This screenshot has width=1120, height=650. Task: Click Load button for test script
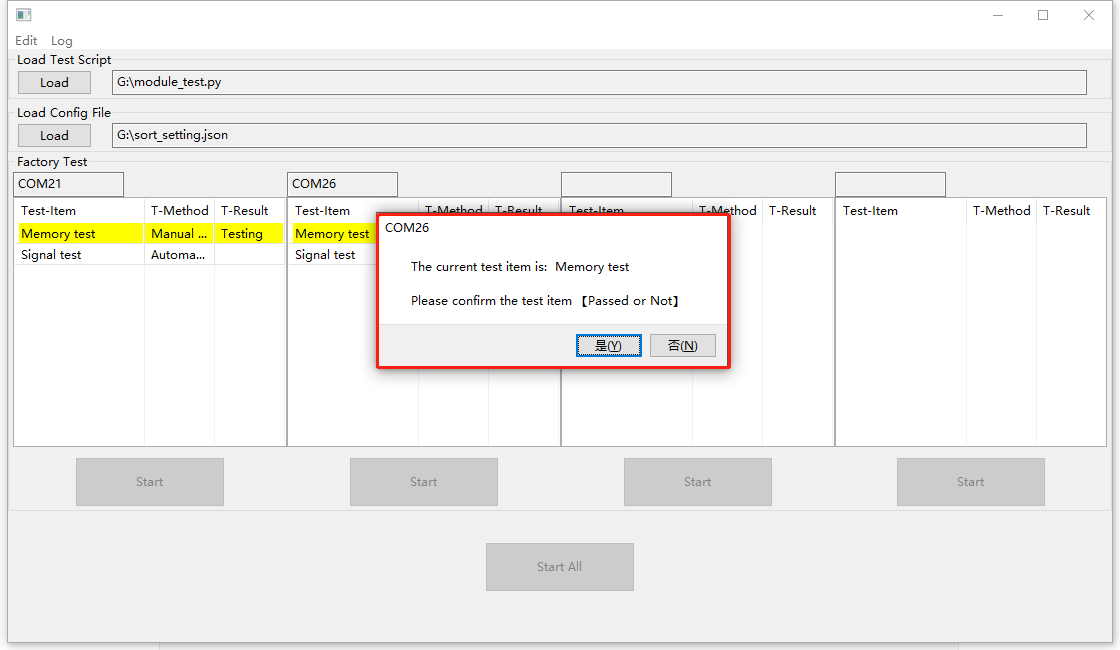(x=54, y=83)
